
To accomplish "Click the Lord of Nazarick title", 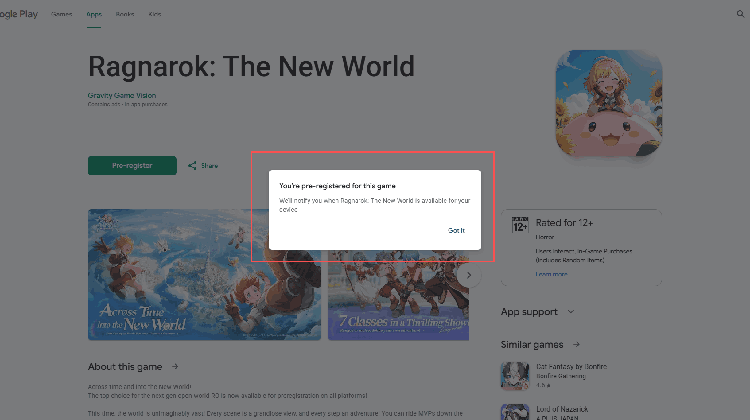I will point(562,409).
